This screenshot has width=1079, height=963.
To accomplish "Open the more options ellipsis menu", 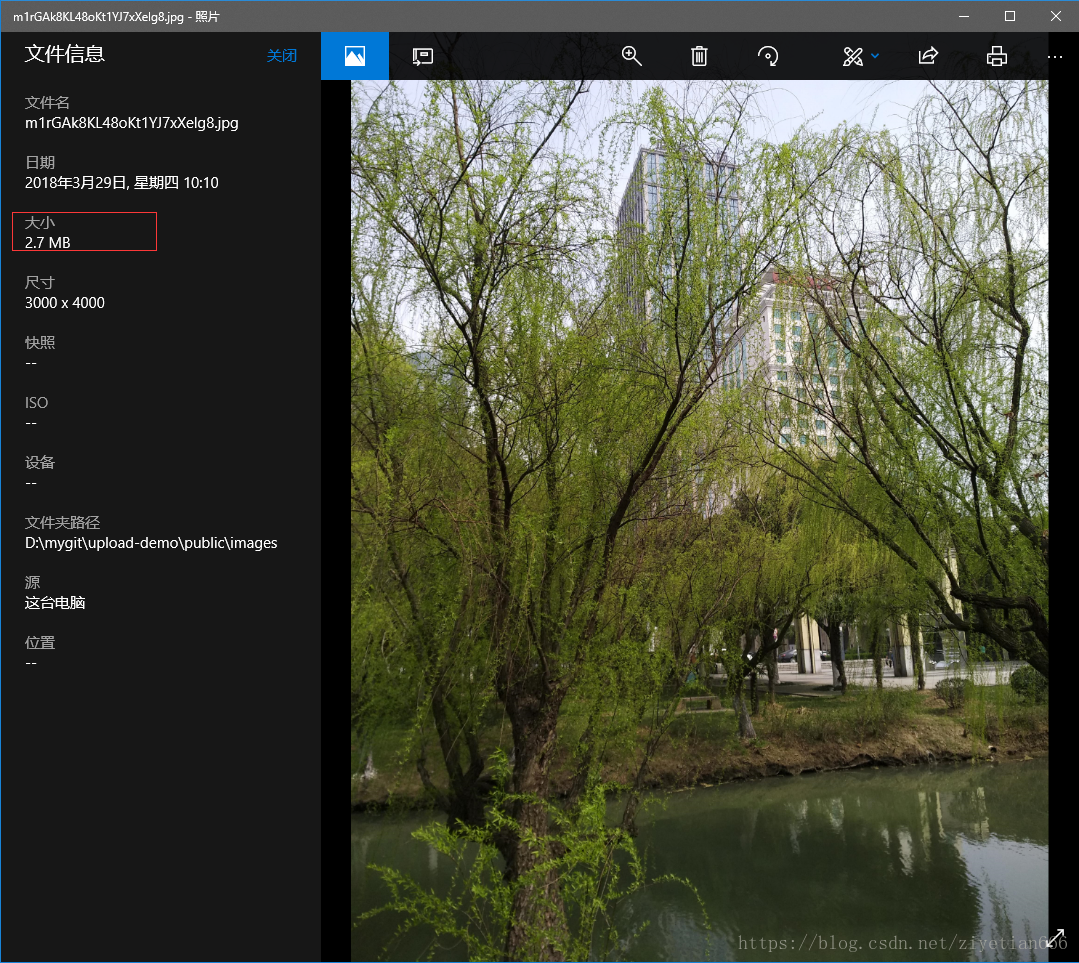I will (1055, 57).
